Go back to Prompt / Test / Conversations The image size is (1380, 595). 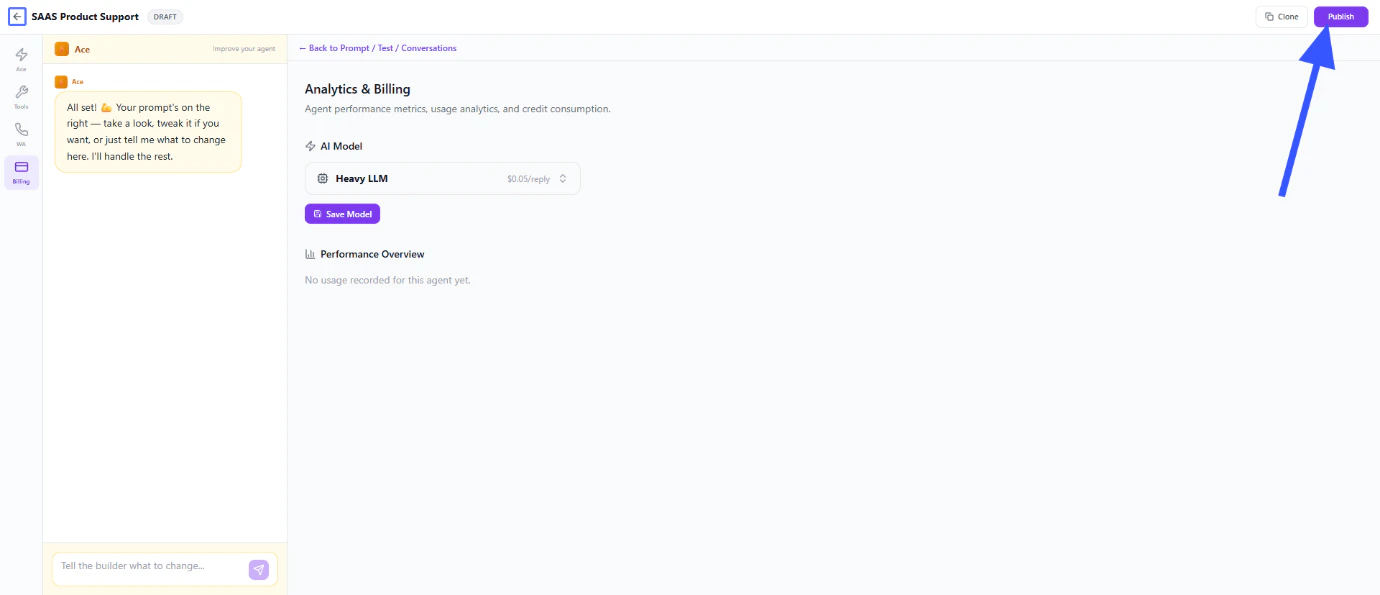[378, 48]
